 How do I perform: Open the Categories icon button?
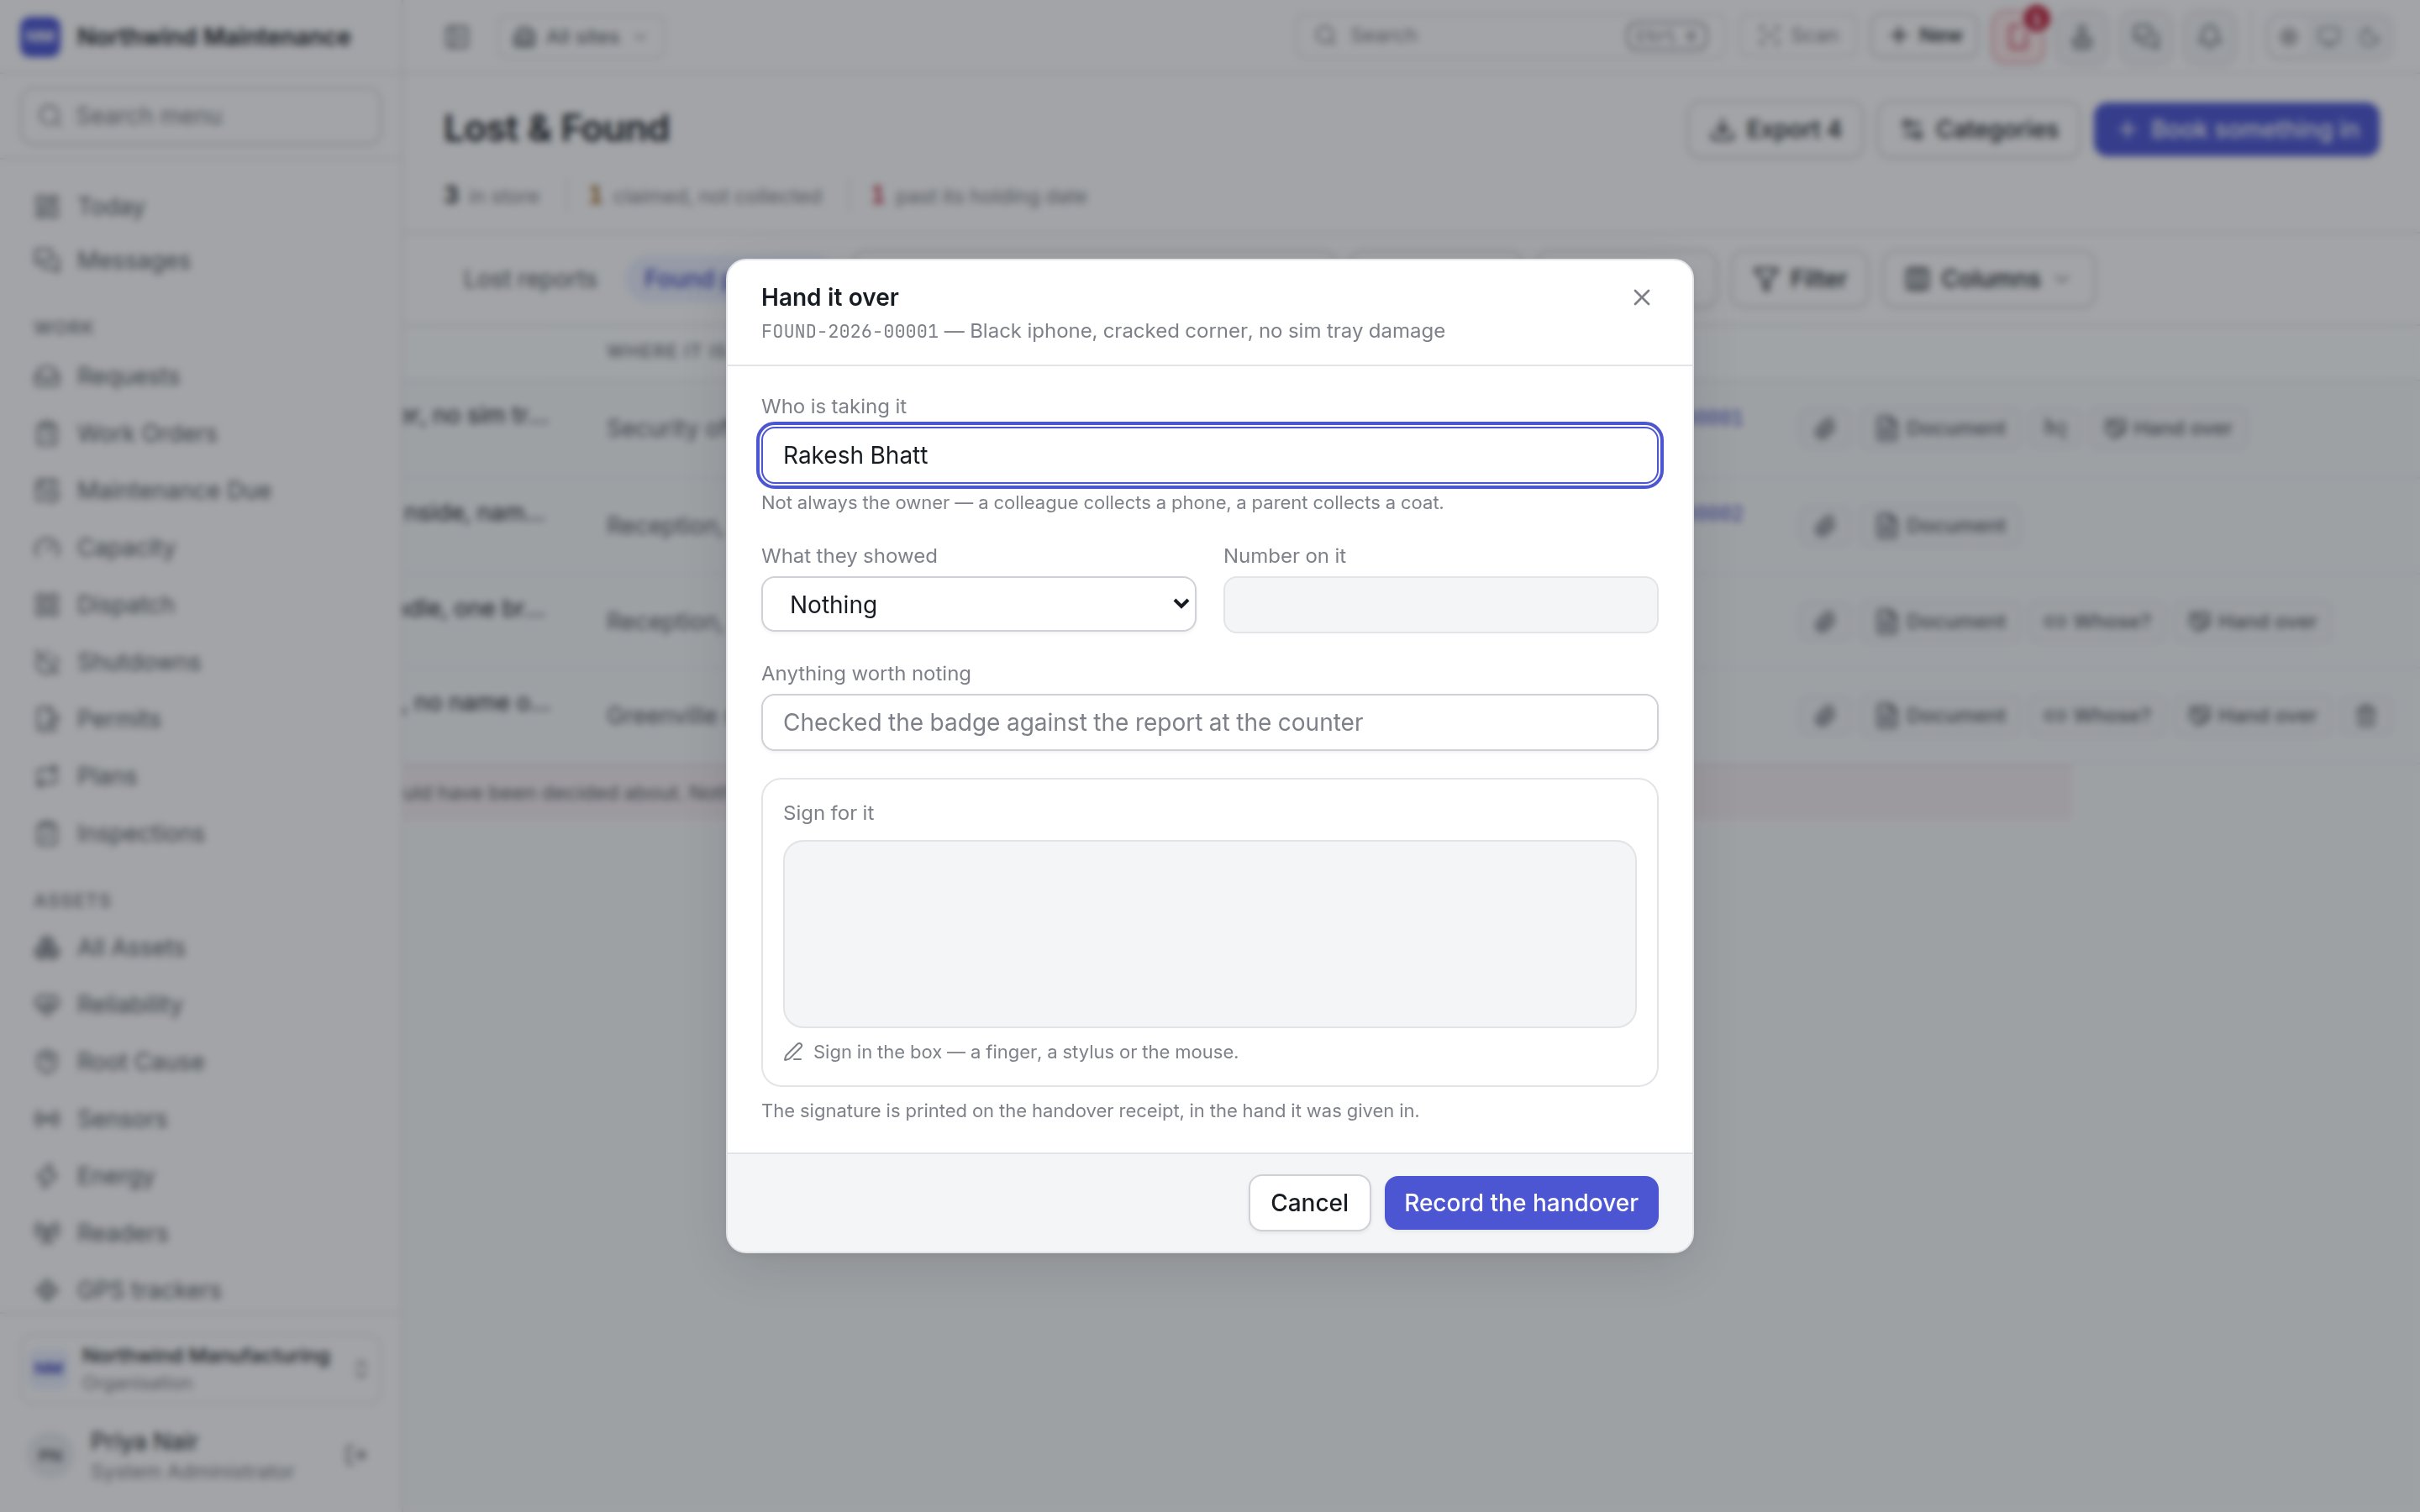[x=1911, y=129]
